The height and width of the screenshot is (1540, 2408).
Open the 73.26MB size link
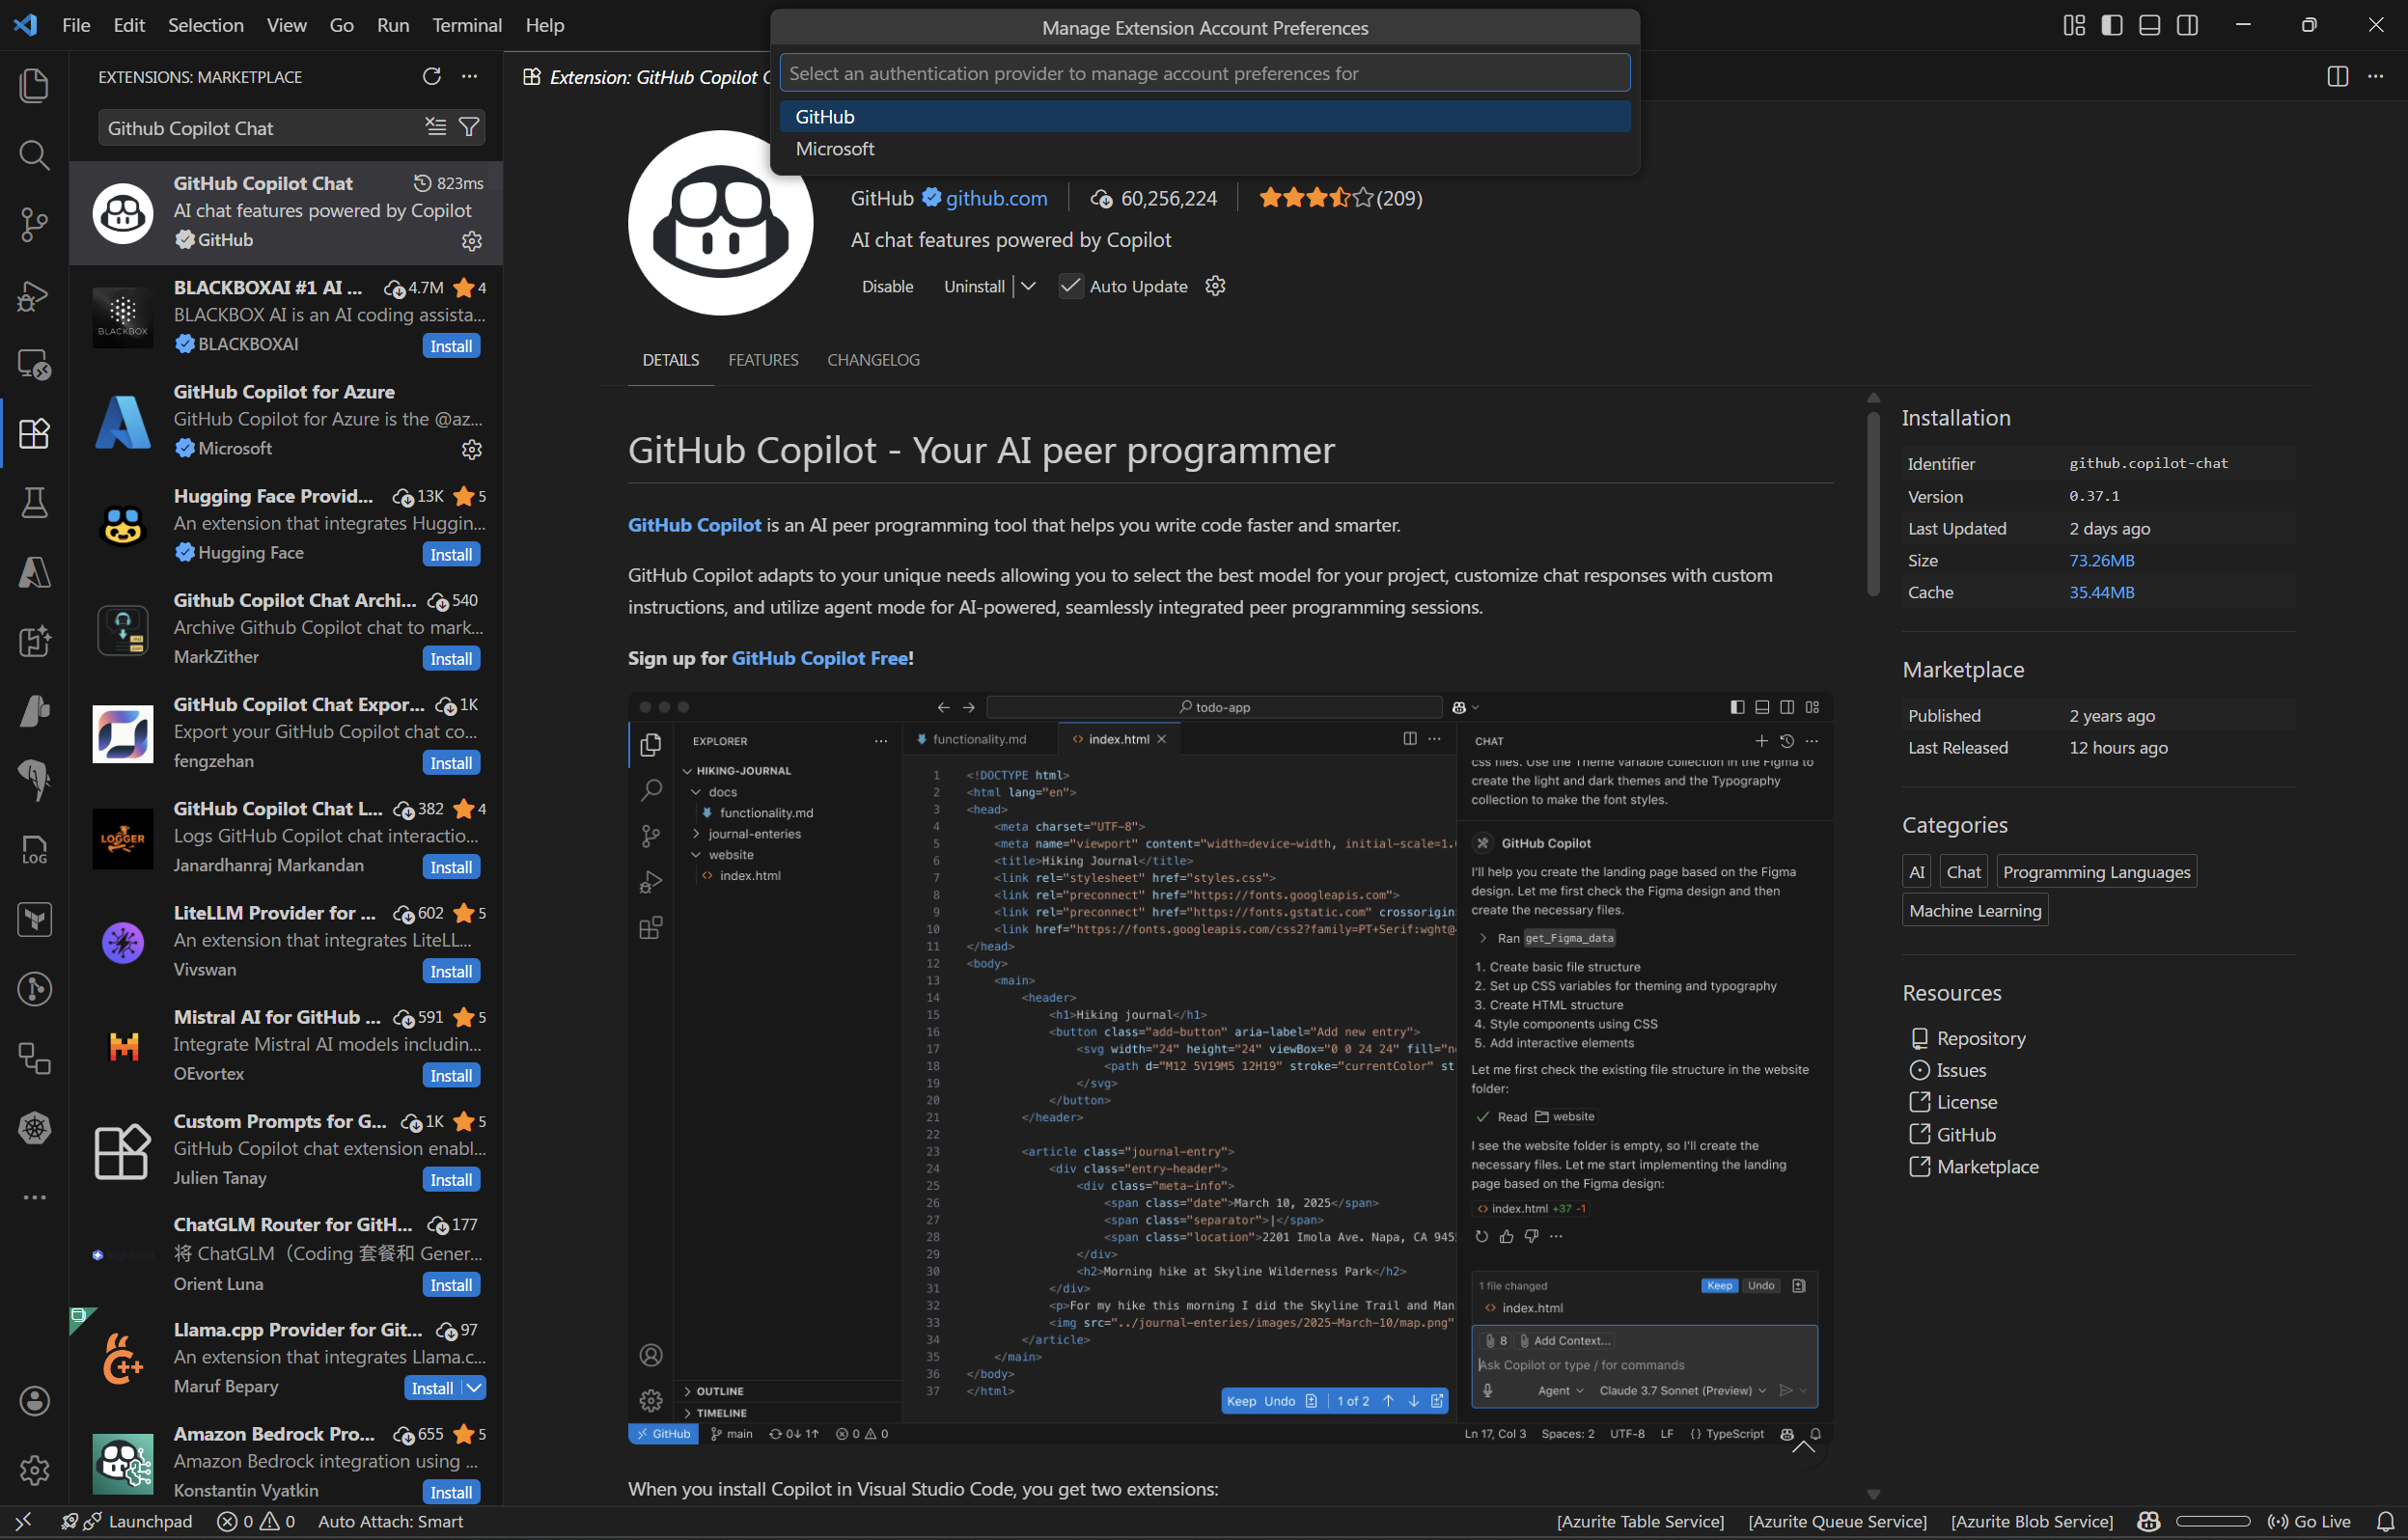pyautogui.click(x=2101, y=561)
